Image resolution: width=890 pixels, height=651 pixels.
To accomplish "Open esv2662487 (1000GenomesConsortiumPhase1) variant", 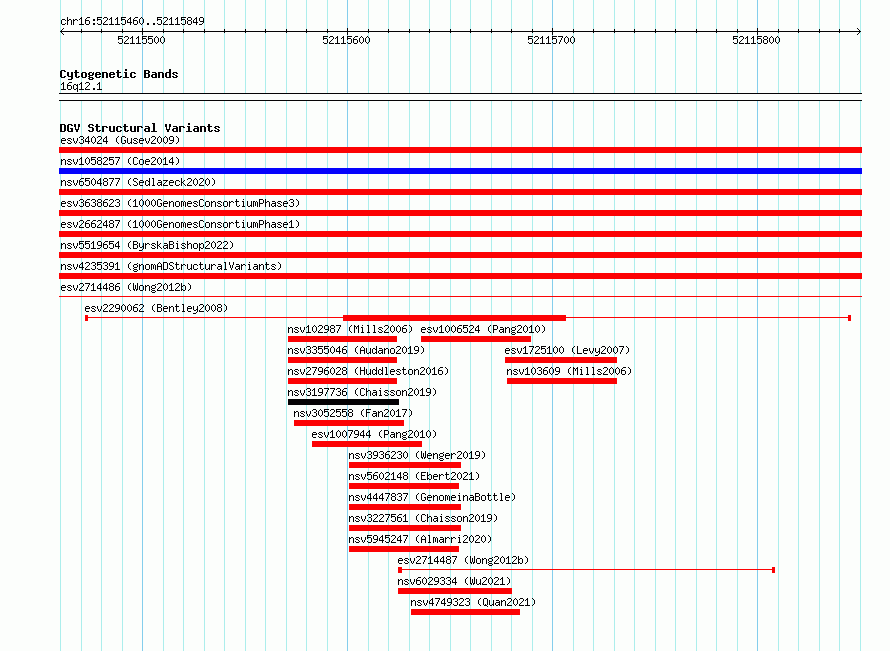I will pyautogui.click(x=180, y=224).
